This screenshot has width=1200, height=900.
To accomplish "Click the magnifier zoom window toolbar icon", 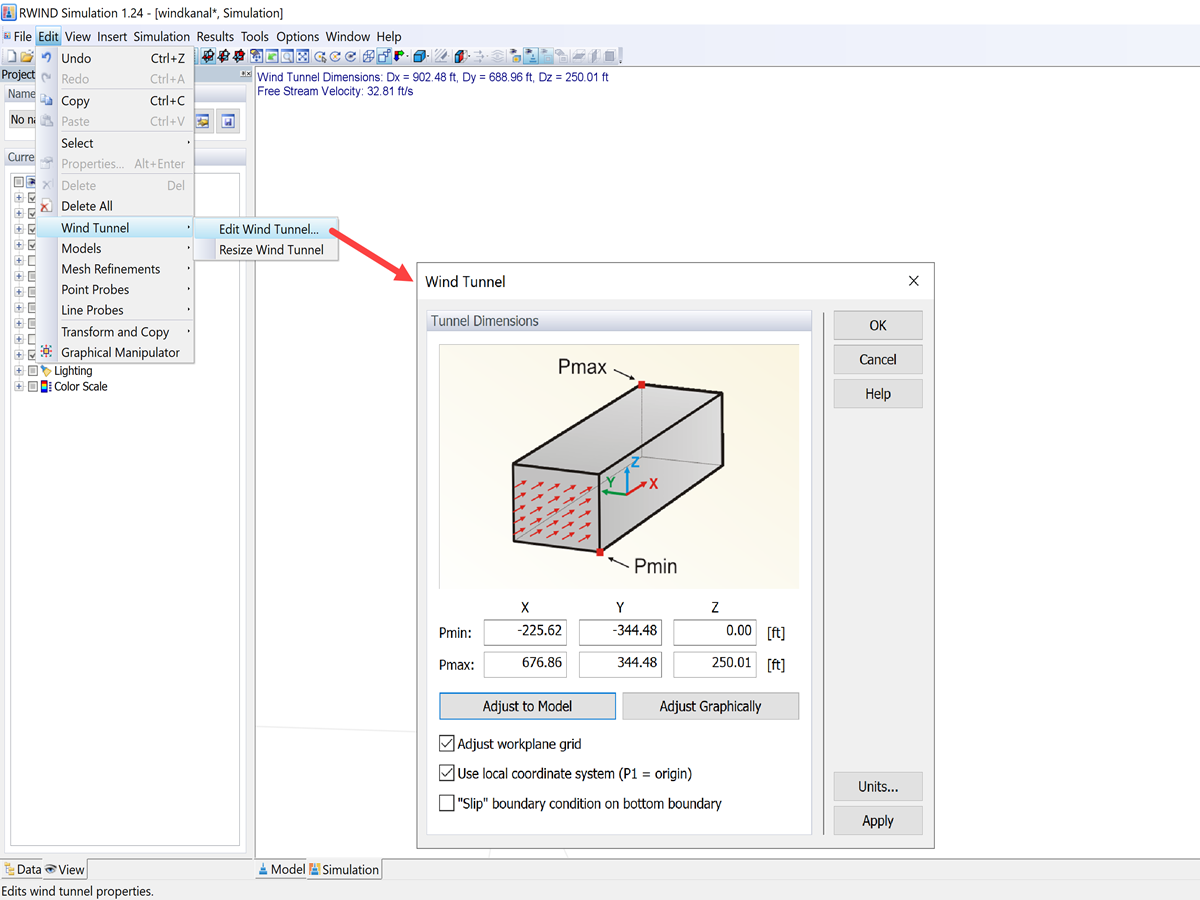I will tap(287, 56).
